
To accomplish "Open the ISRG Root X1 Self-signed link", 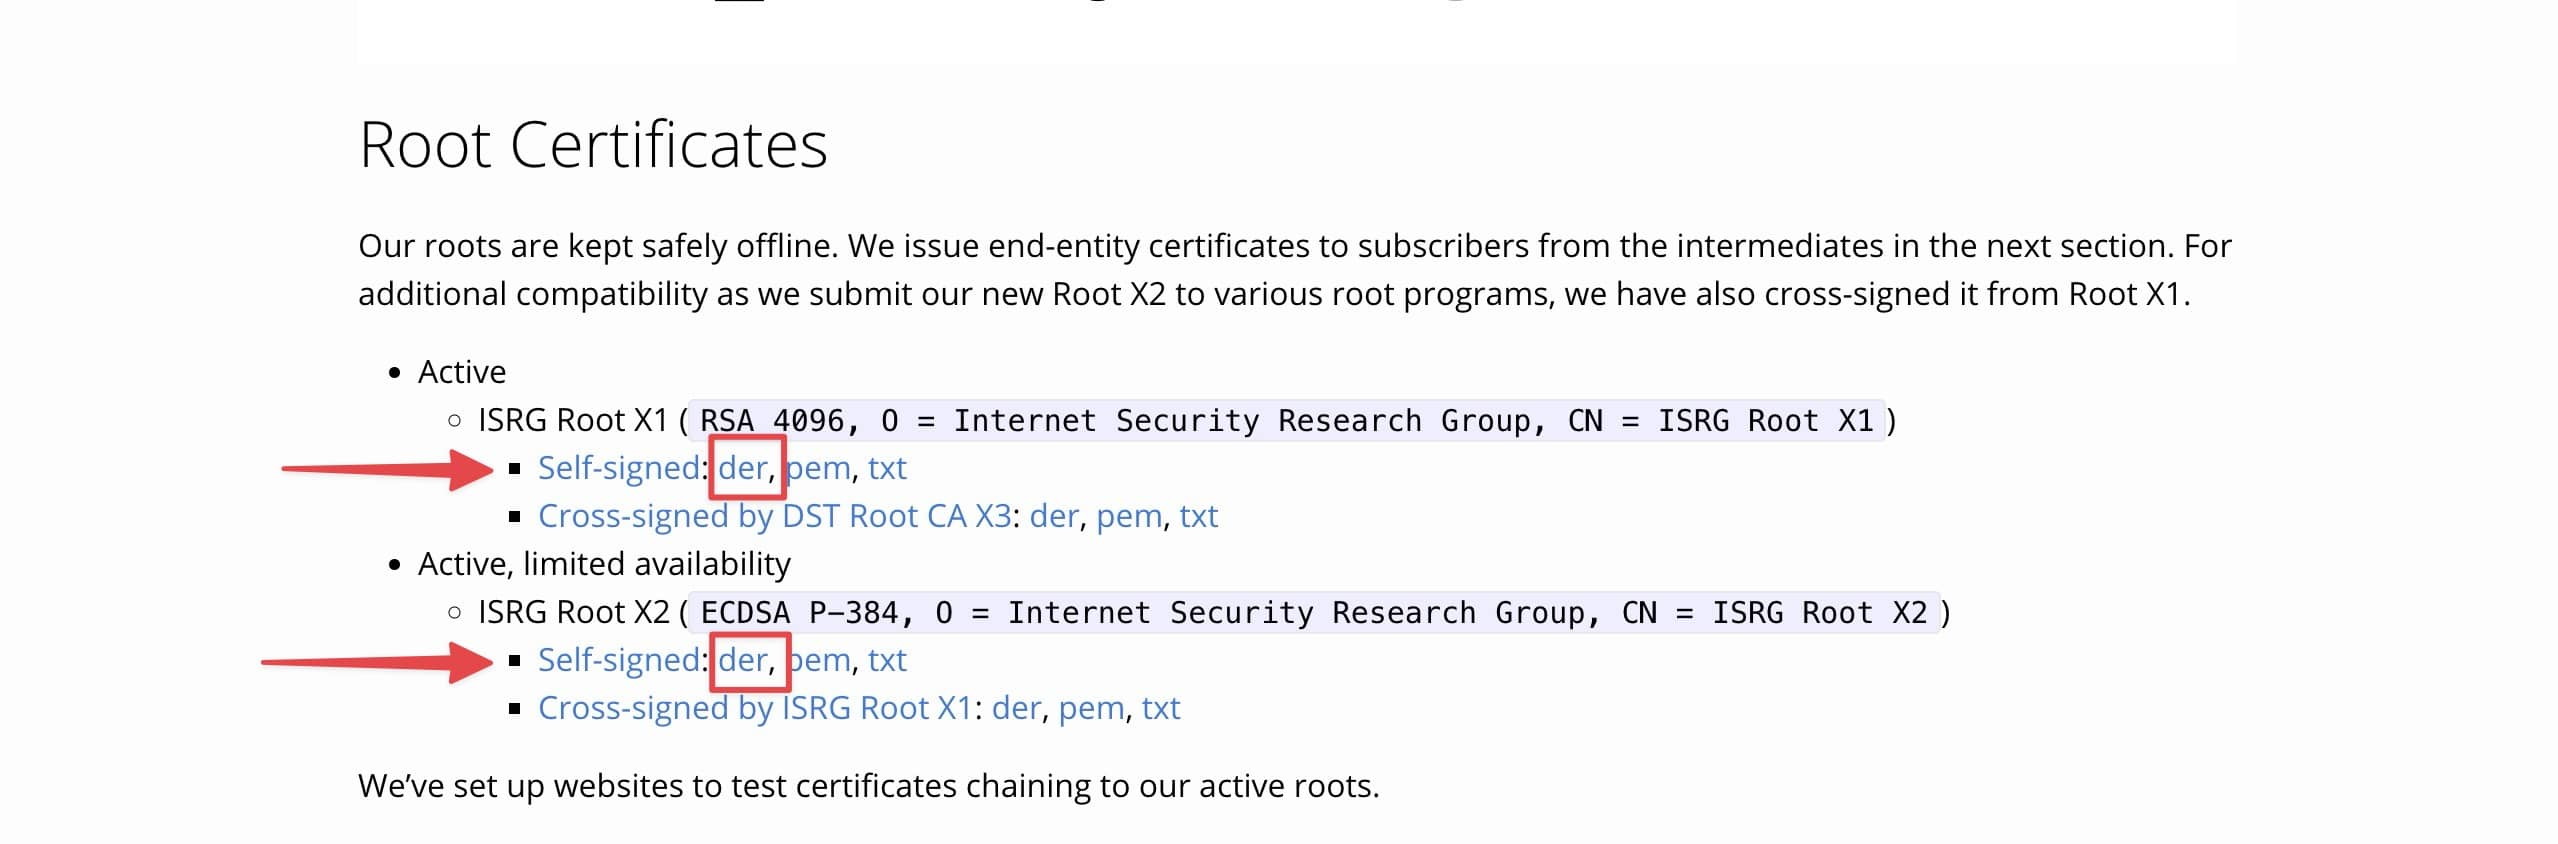I will pyautogui.click(x=619, y=468).
